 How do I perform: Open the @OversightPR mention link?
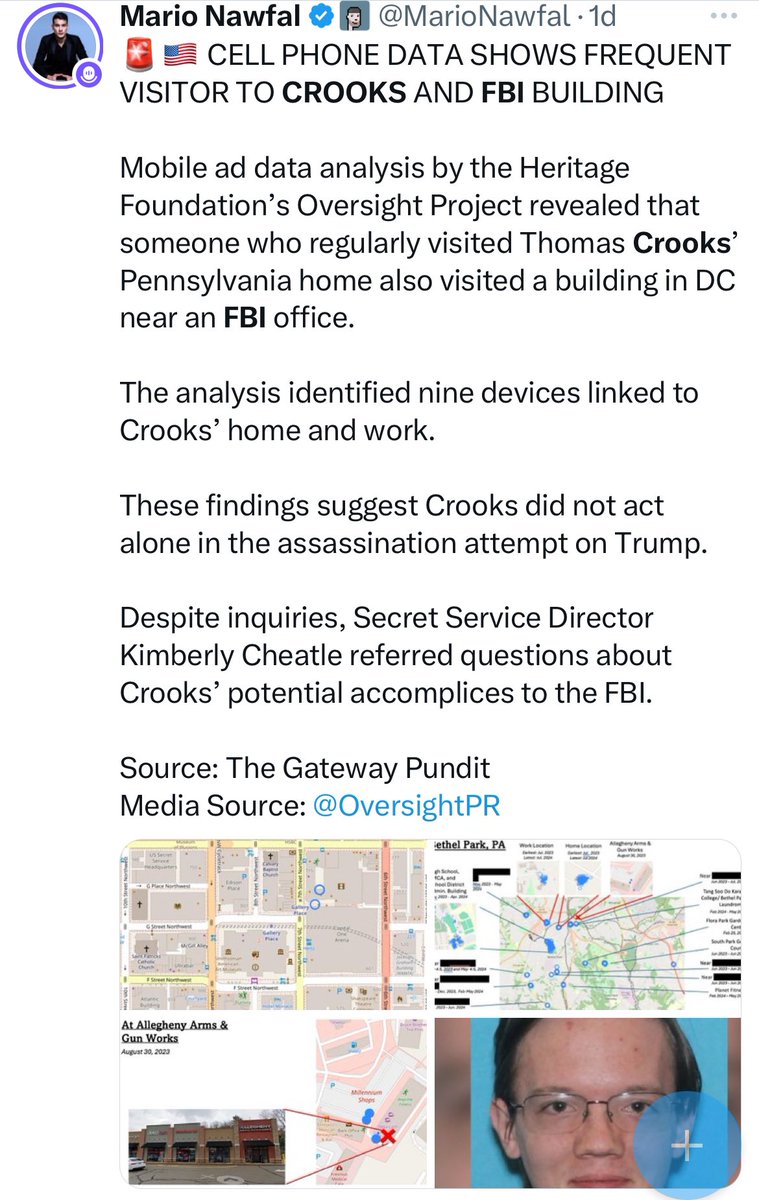click(406, 805)
